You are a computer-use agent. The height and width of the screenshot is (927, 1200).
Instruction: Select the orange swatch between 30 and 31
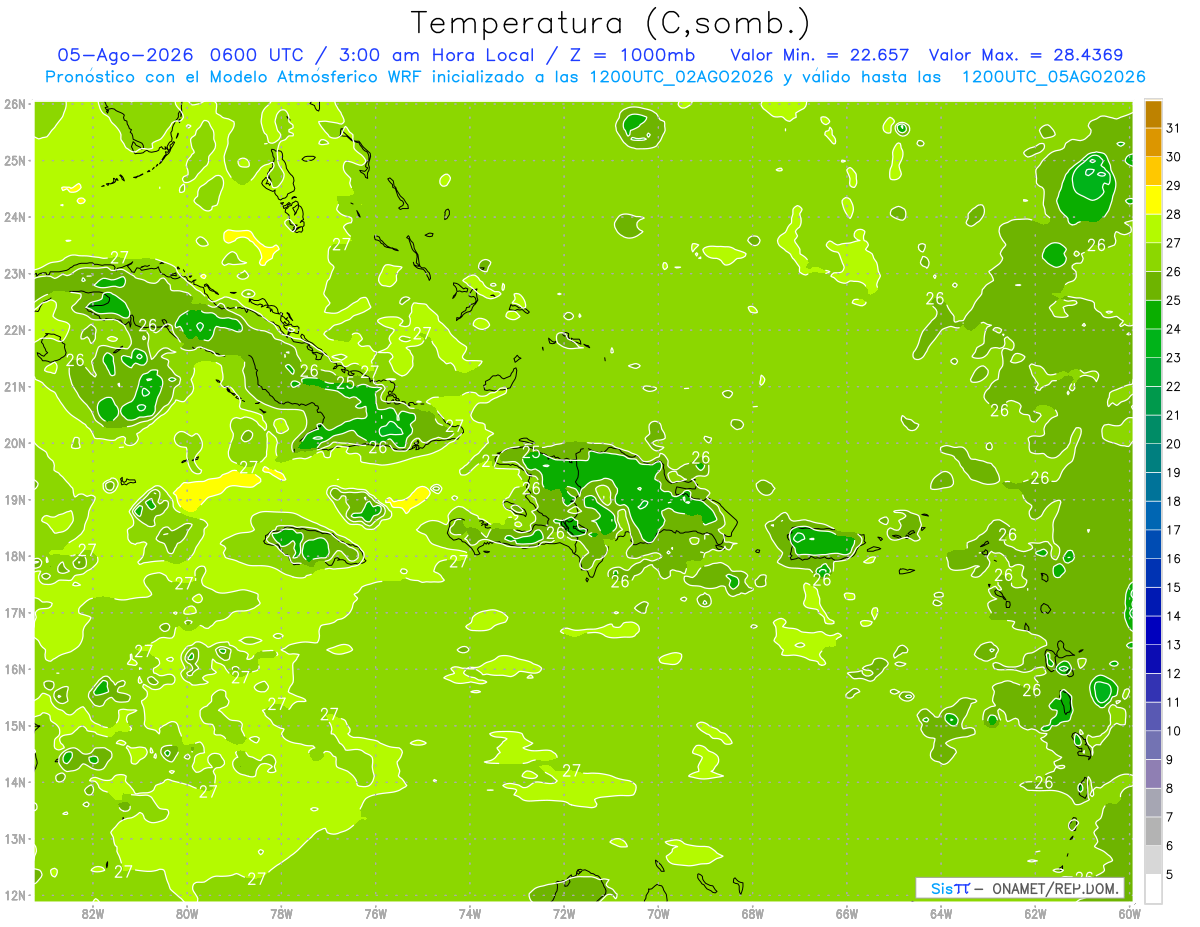(x=1153, y=143)
